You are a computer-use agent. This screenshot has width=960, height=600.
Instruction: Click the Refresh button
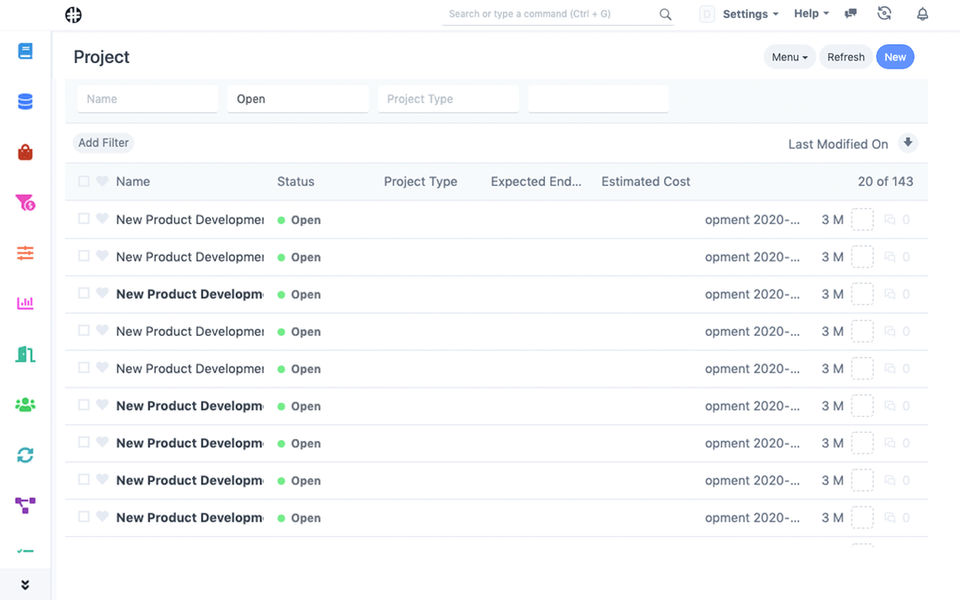coord(846,57)
